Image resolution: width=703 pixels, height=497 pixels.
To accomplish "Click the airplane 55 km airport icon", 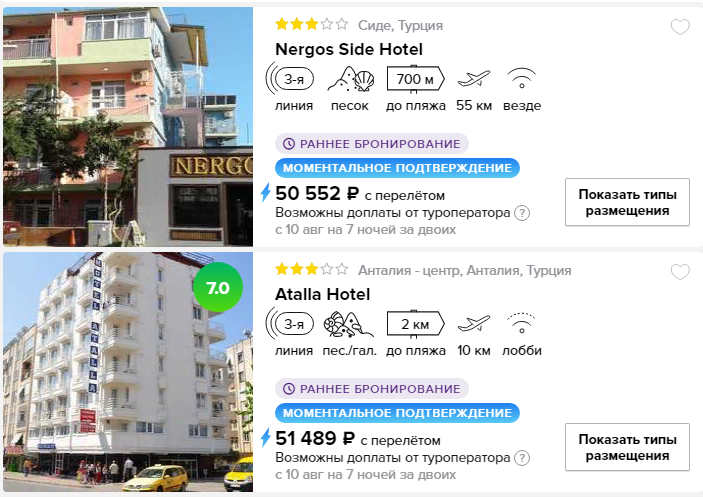I will 474,79.
